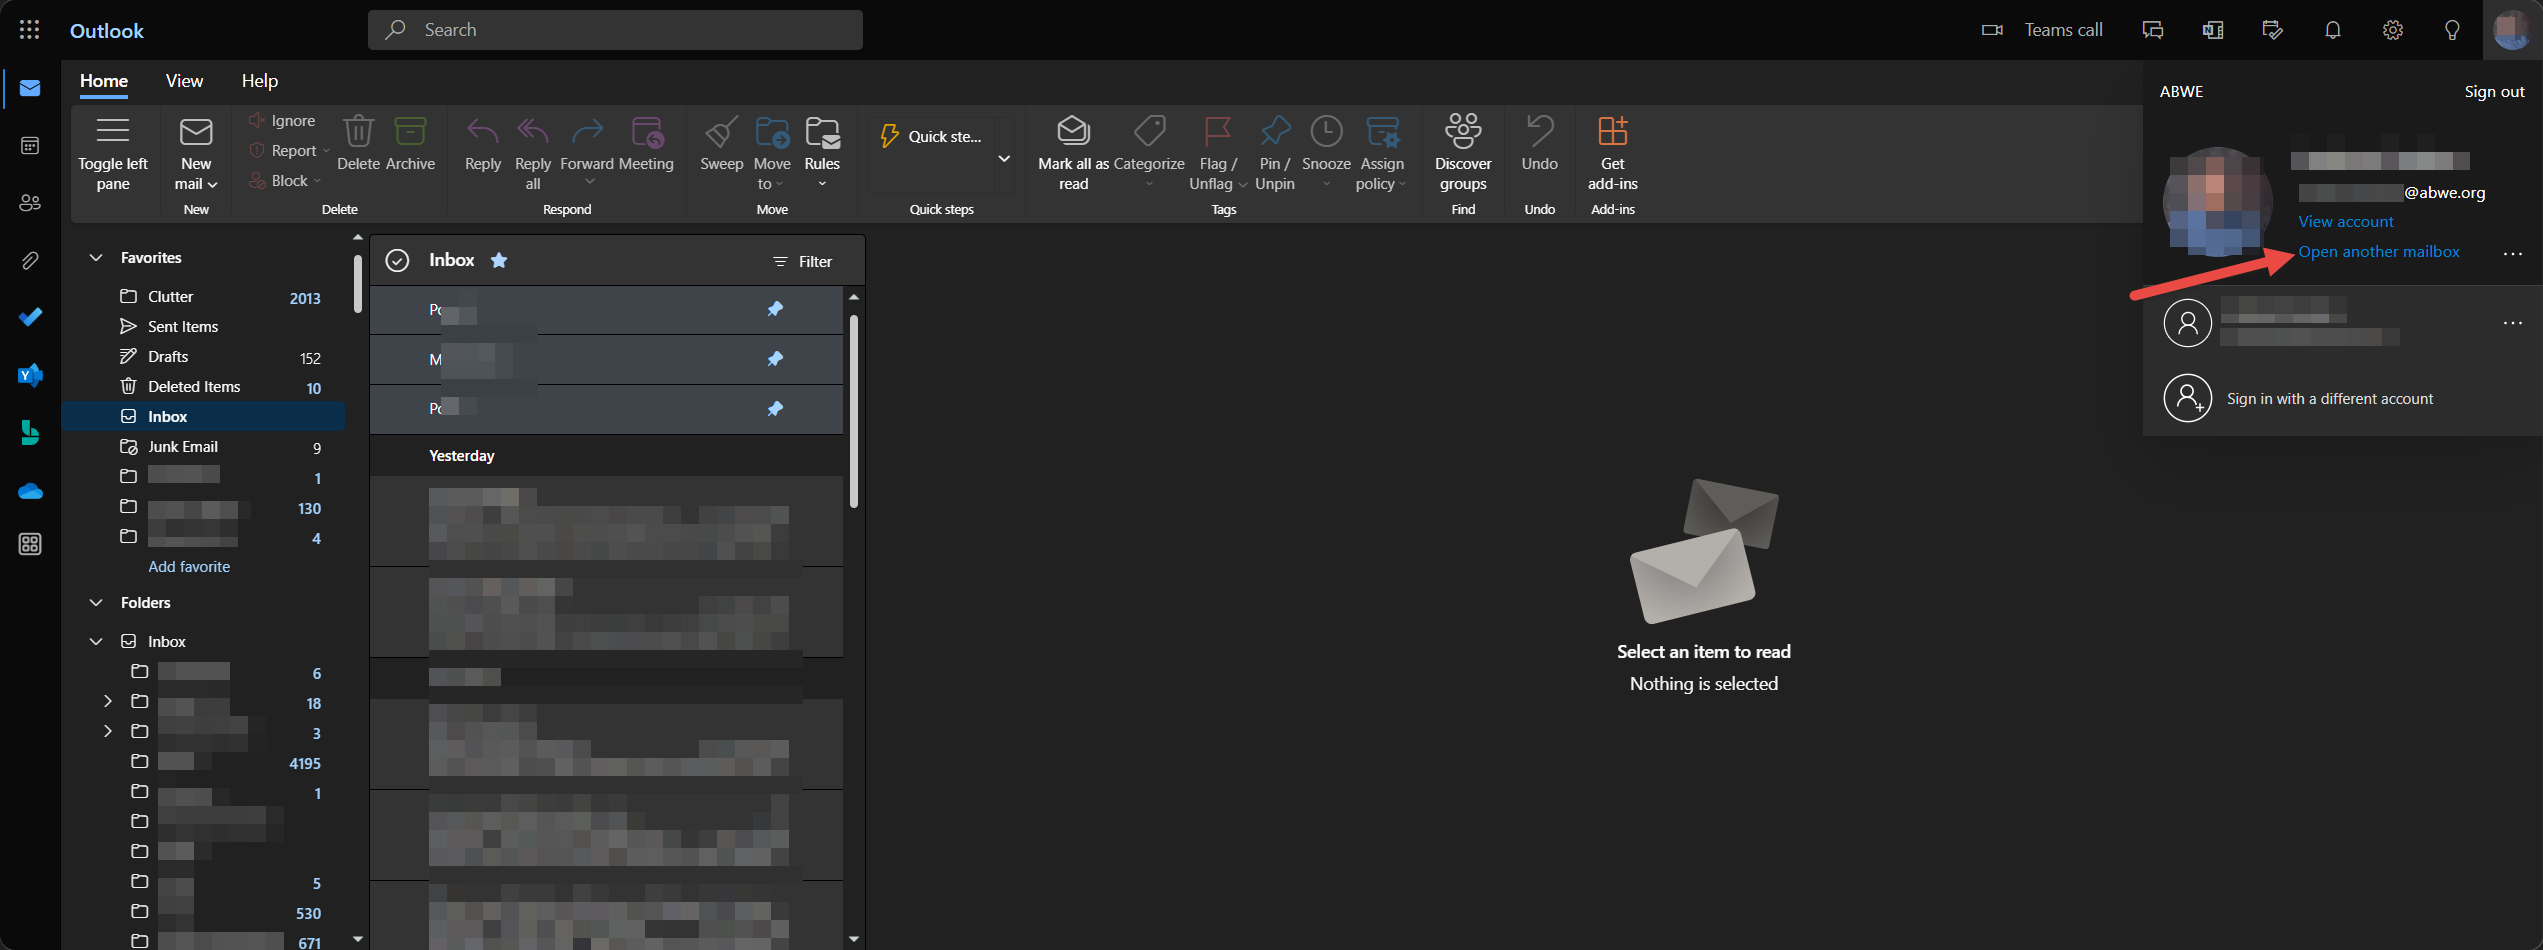Unpin the first pinned message
The height and width of the screenshot is (950, 2543).
click(x=775, y=309)
